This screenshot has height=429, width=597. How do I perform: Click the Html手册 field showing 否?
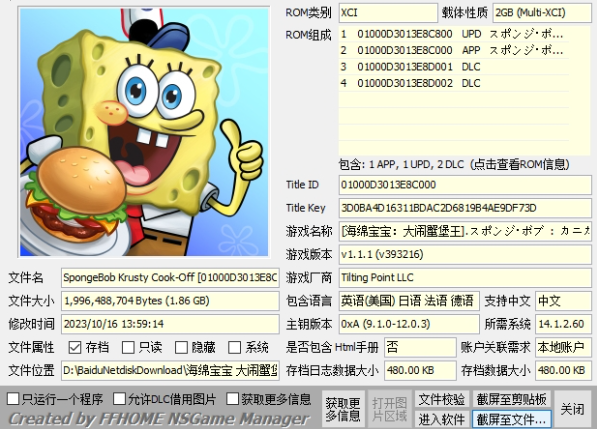coord(420,347)
